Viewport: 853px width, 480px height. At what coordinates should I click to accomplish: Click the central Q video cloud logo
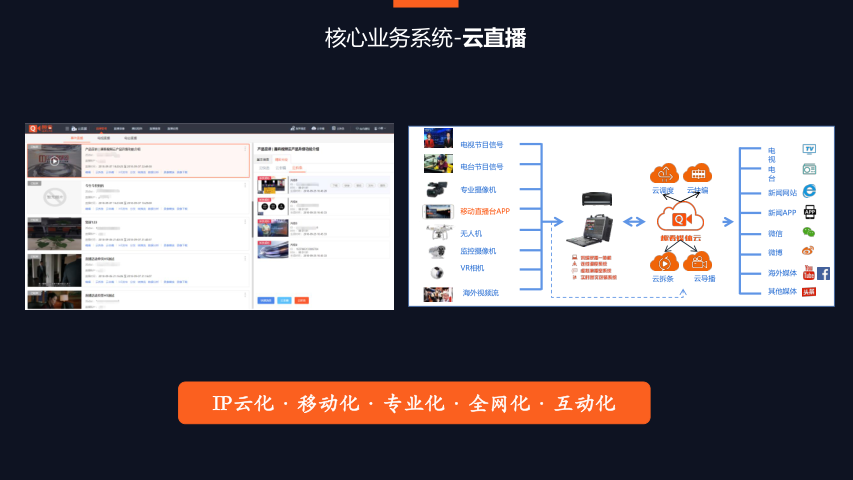[681, 219]
